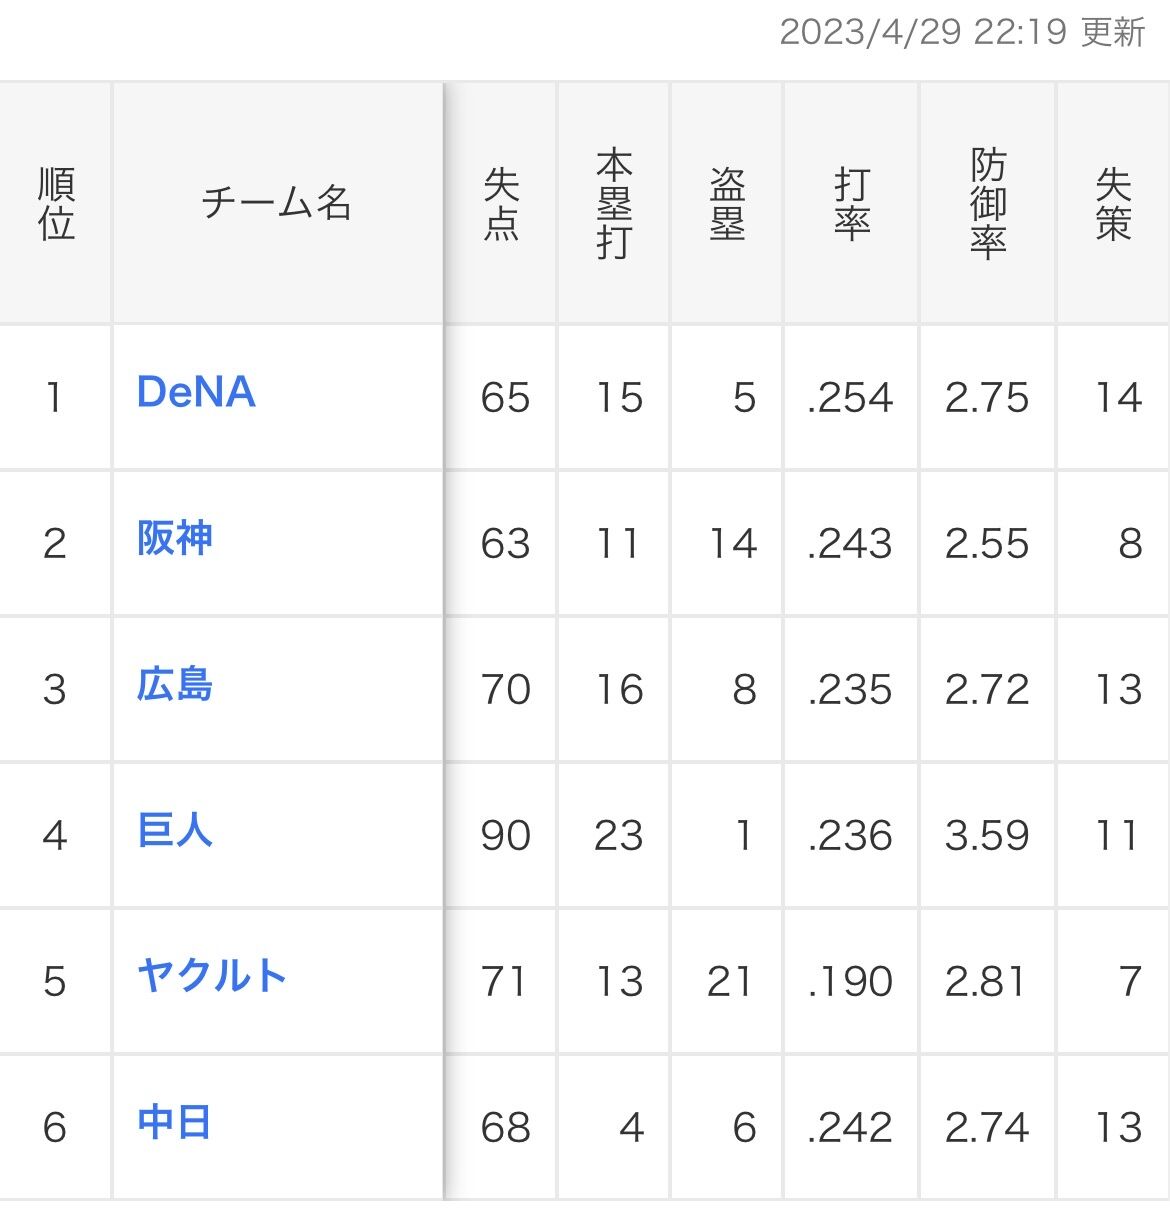
Task: Click the 盗塁 column header
Action: (x=727, y=204)
